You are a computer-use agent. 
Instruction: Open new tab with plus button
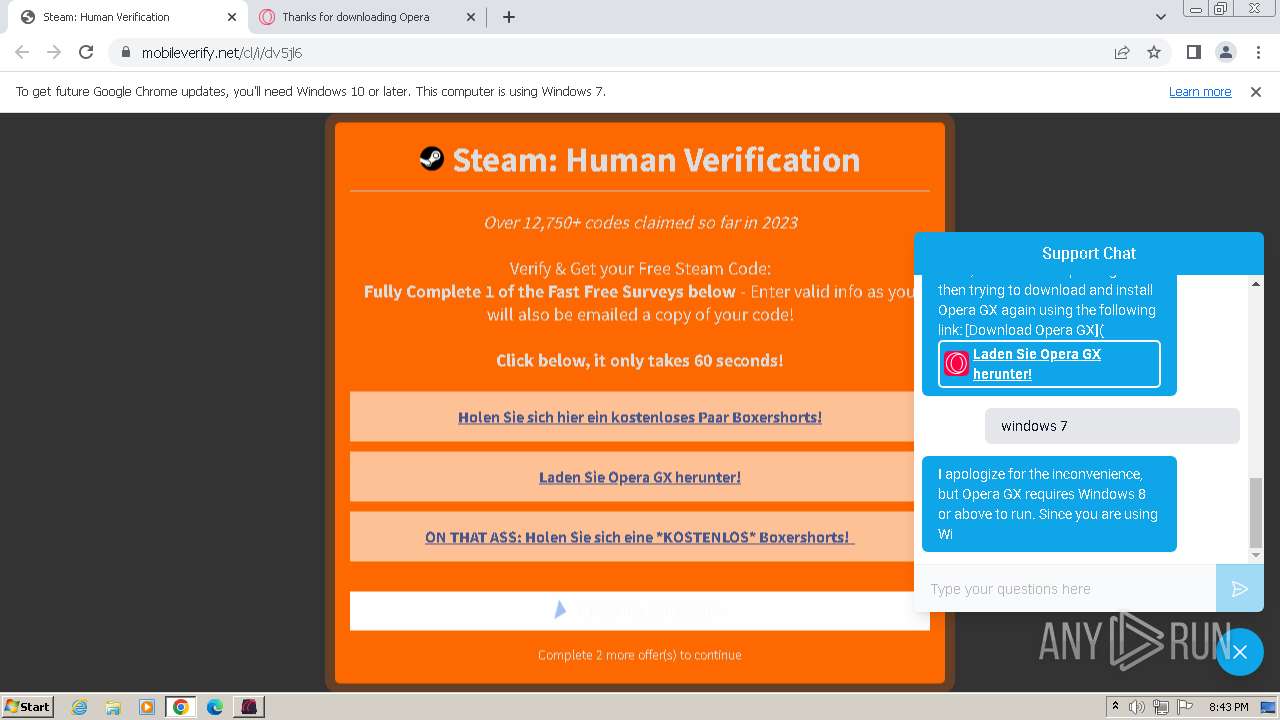(x=509, y=17)
